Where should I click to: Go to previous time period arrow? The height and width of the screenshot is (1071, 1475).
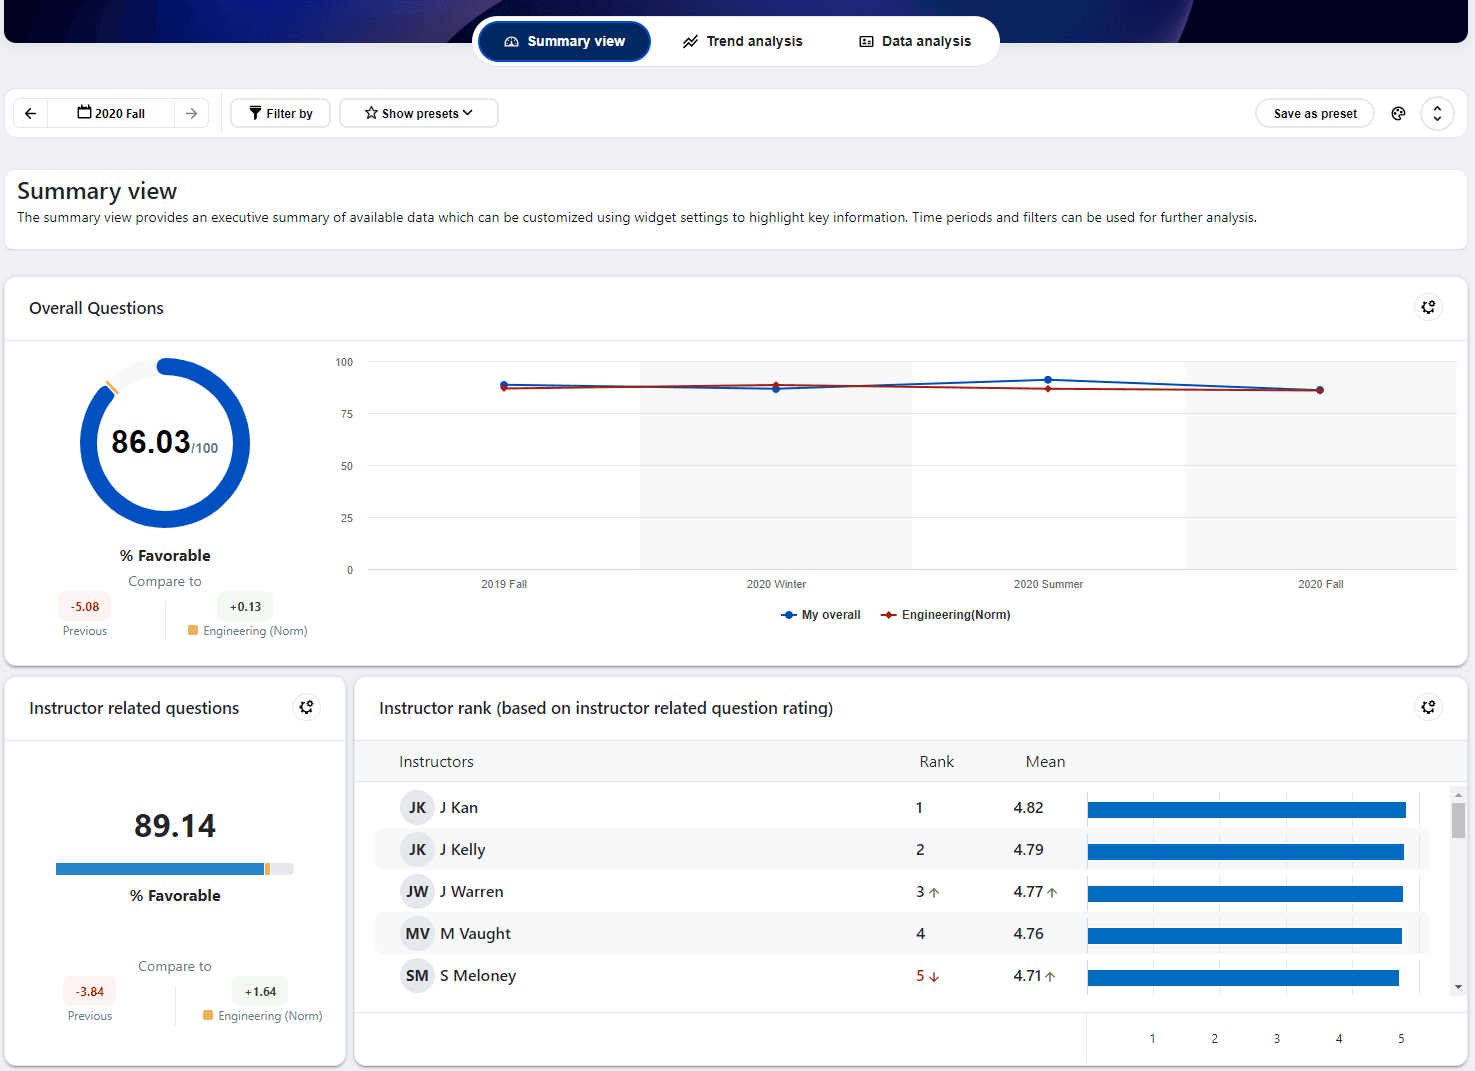pyautogui.click(x=31, y=113)
